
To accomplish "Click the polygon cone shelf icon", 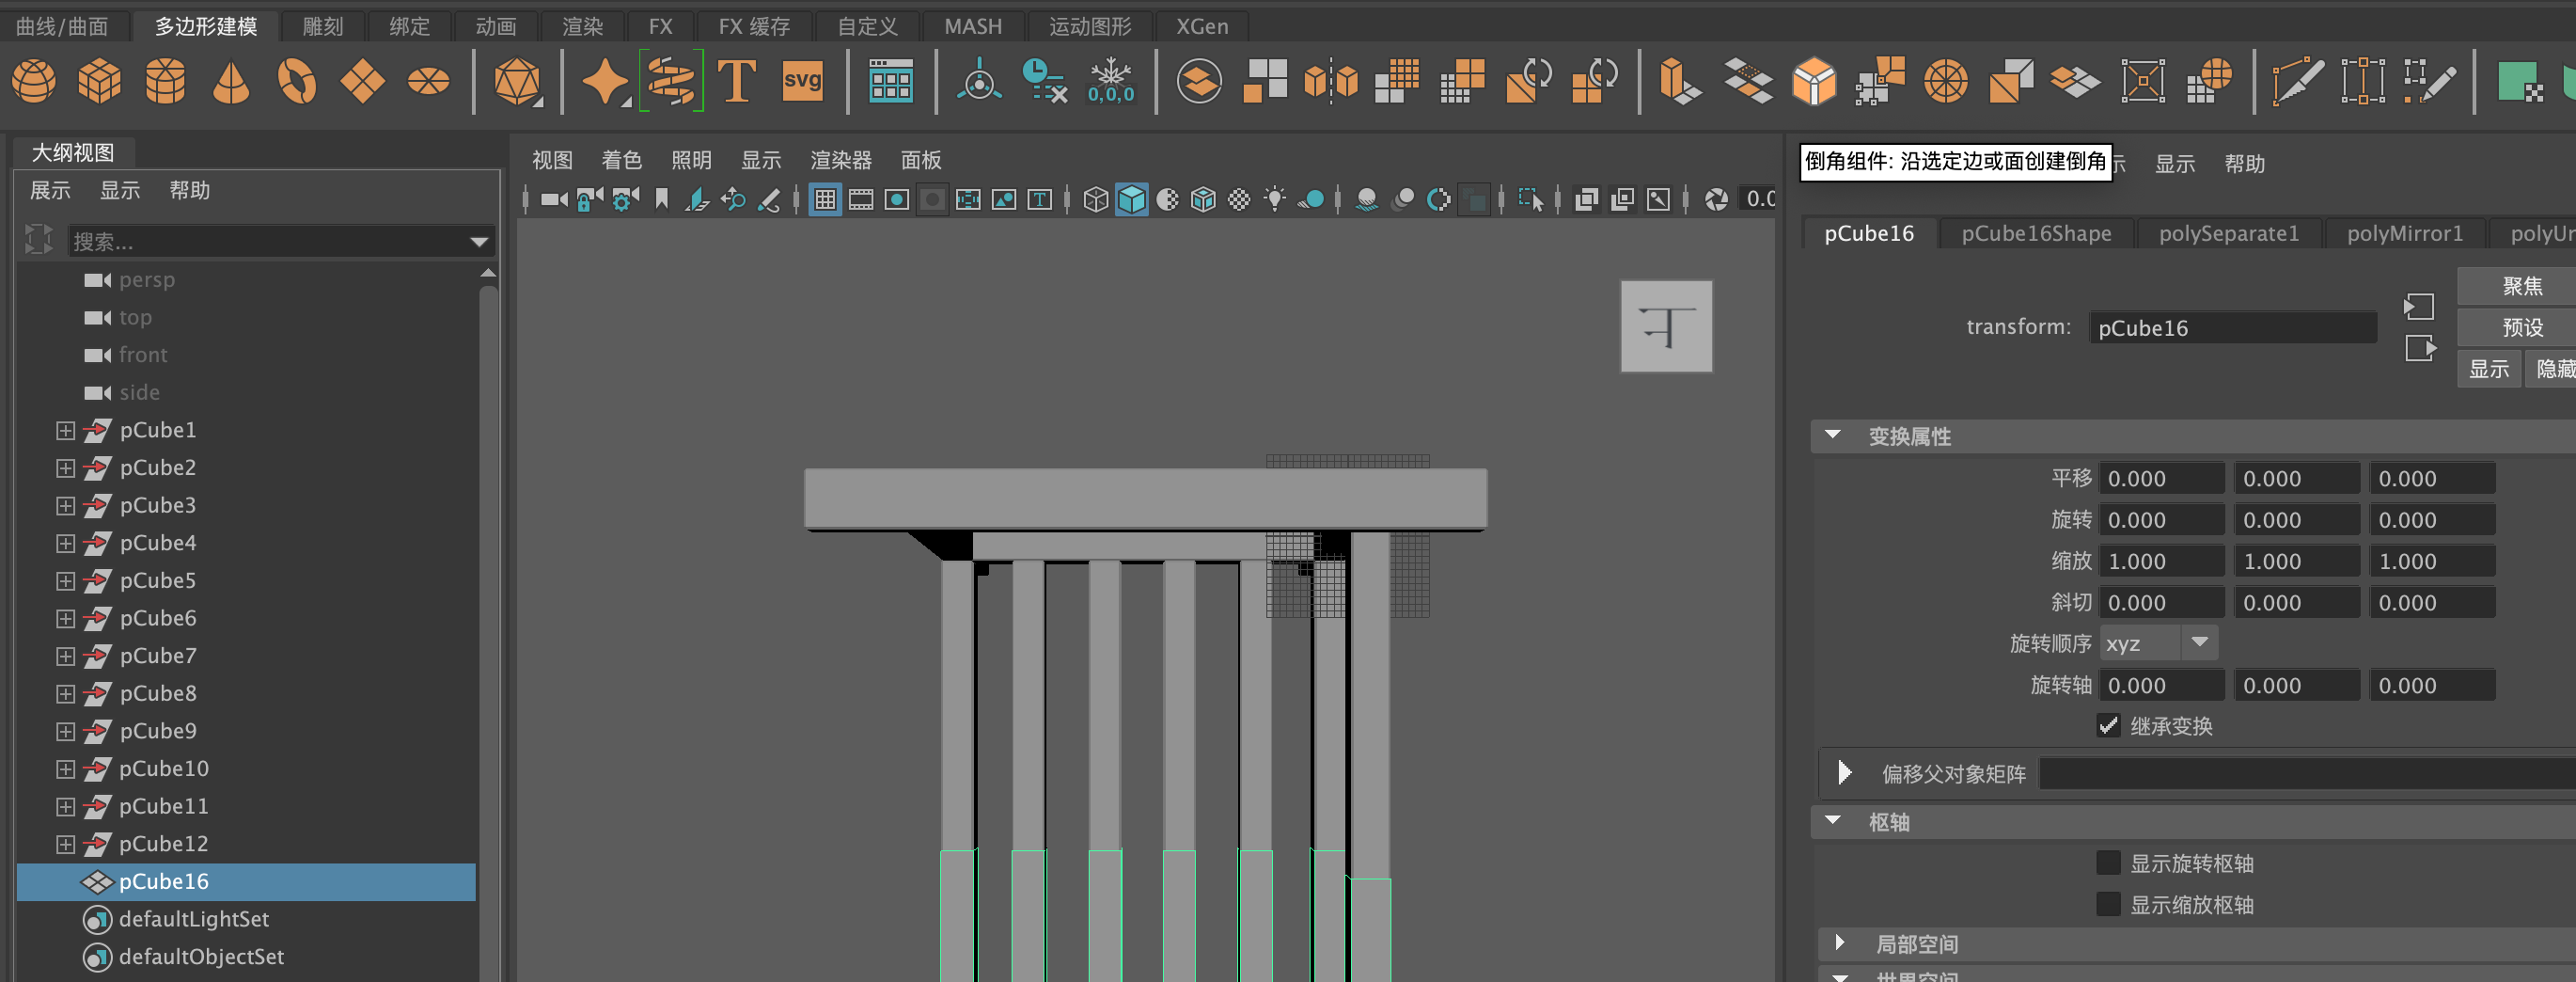I will click(x=231, y=81).
